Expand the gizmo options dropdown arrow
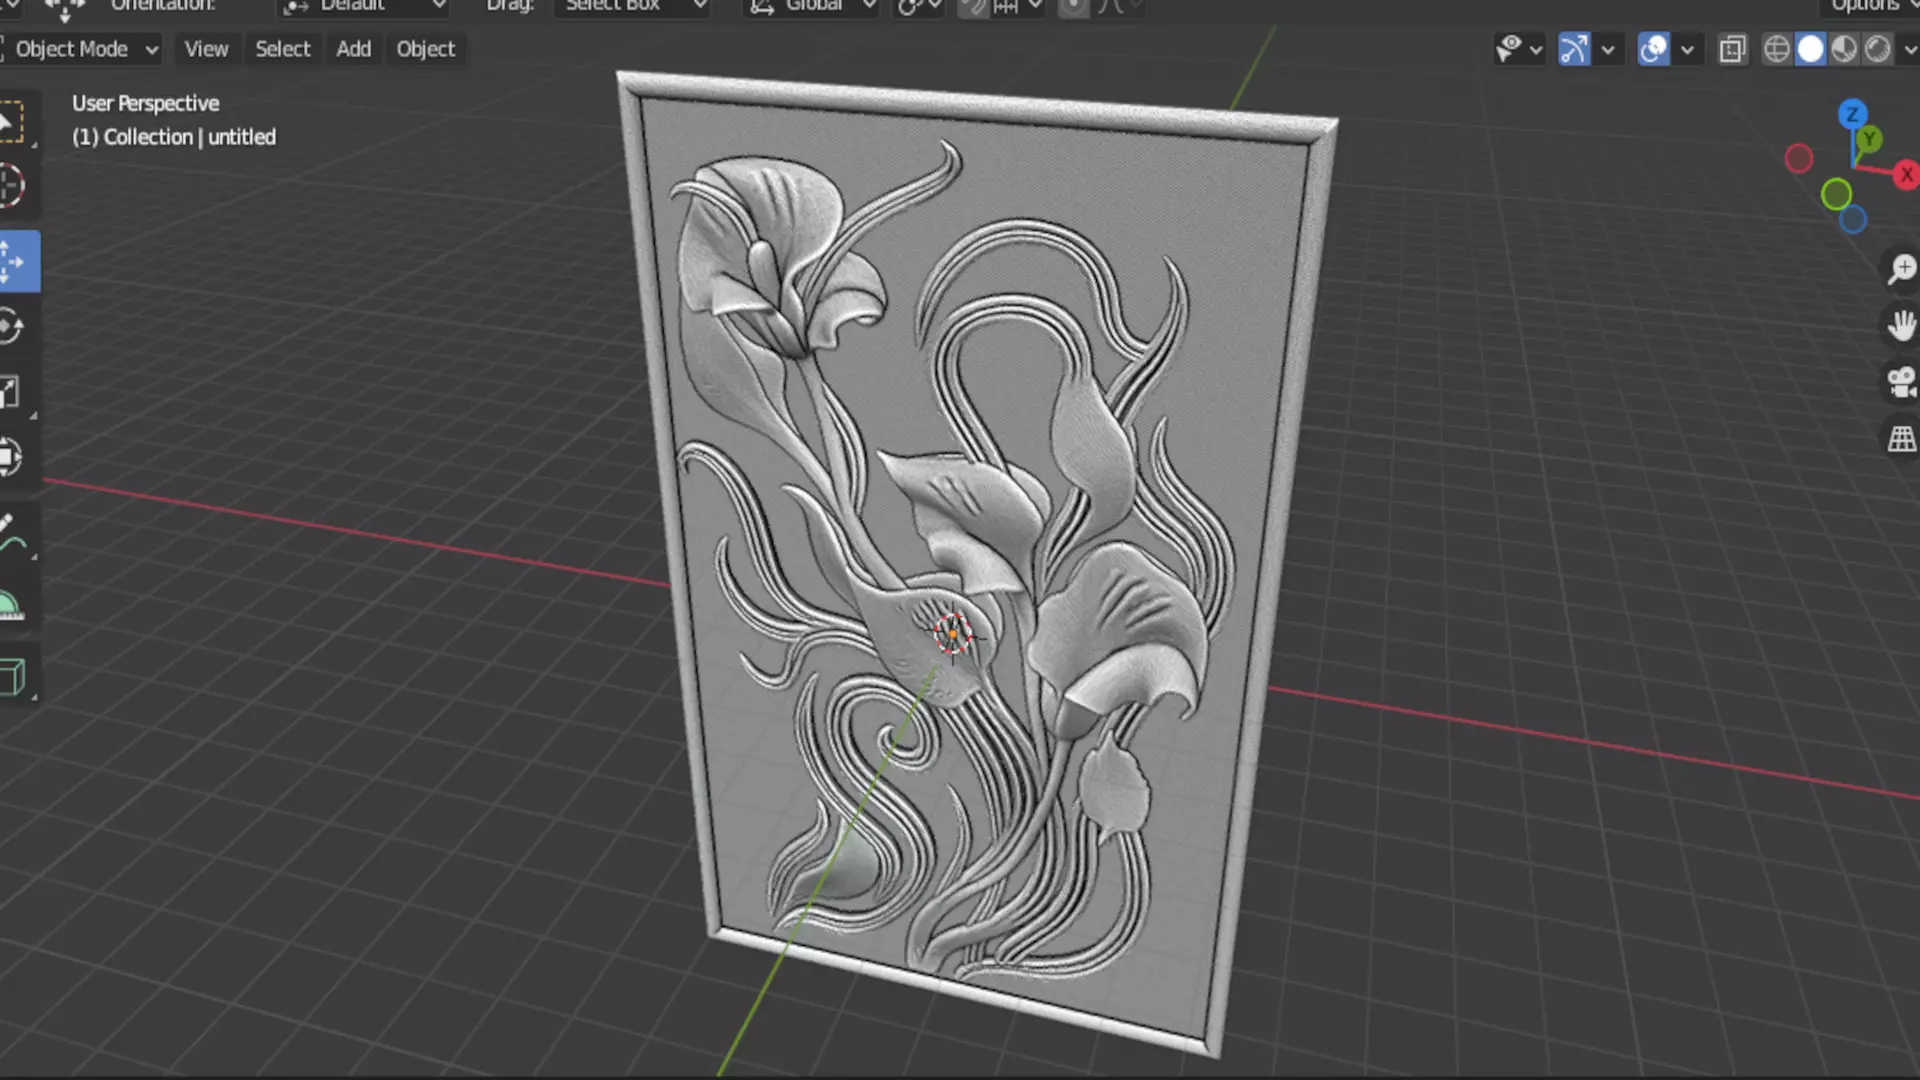Screen dimensions: 1920x1080 (1607, 49)
